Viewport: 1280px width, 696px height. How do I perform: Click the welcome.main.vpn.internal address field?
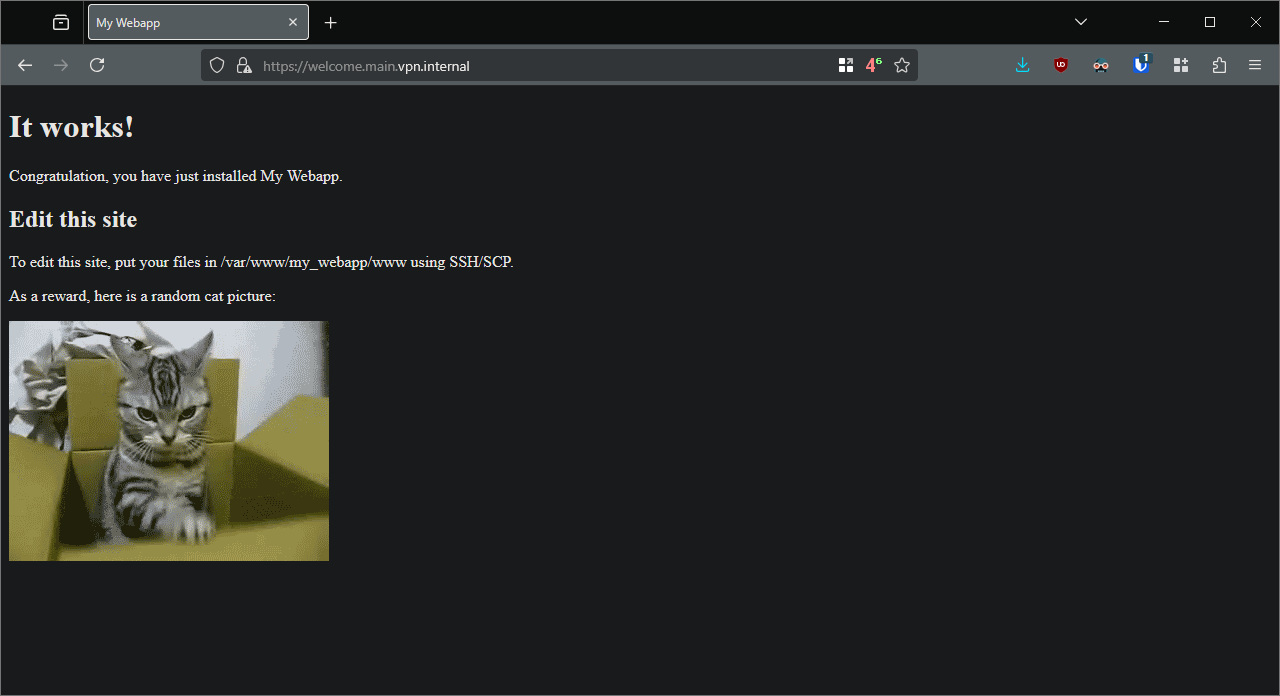click(x=540, y=66)
